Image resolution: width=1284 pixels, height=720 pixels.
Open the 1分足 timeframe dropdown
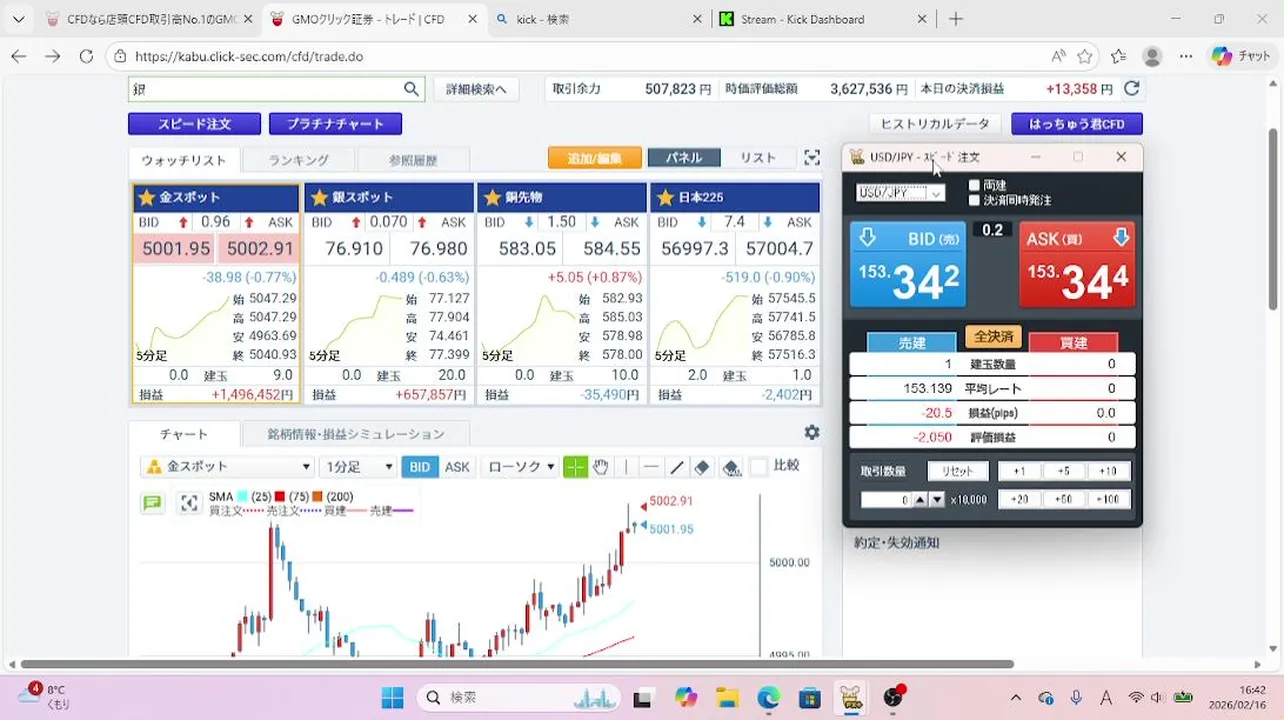(x=358, y=467)
